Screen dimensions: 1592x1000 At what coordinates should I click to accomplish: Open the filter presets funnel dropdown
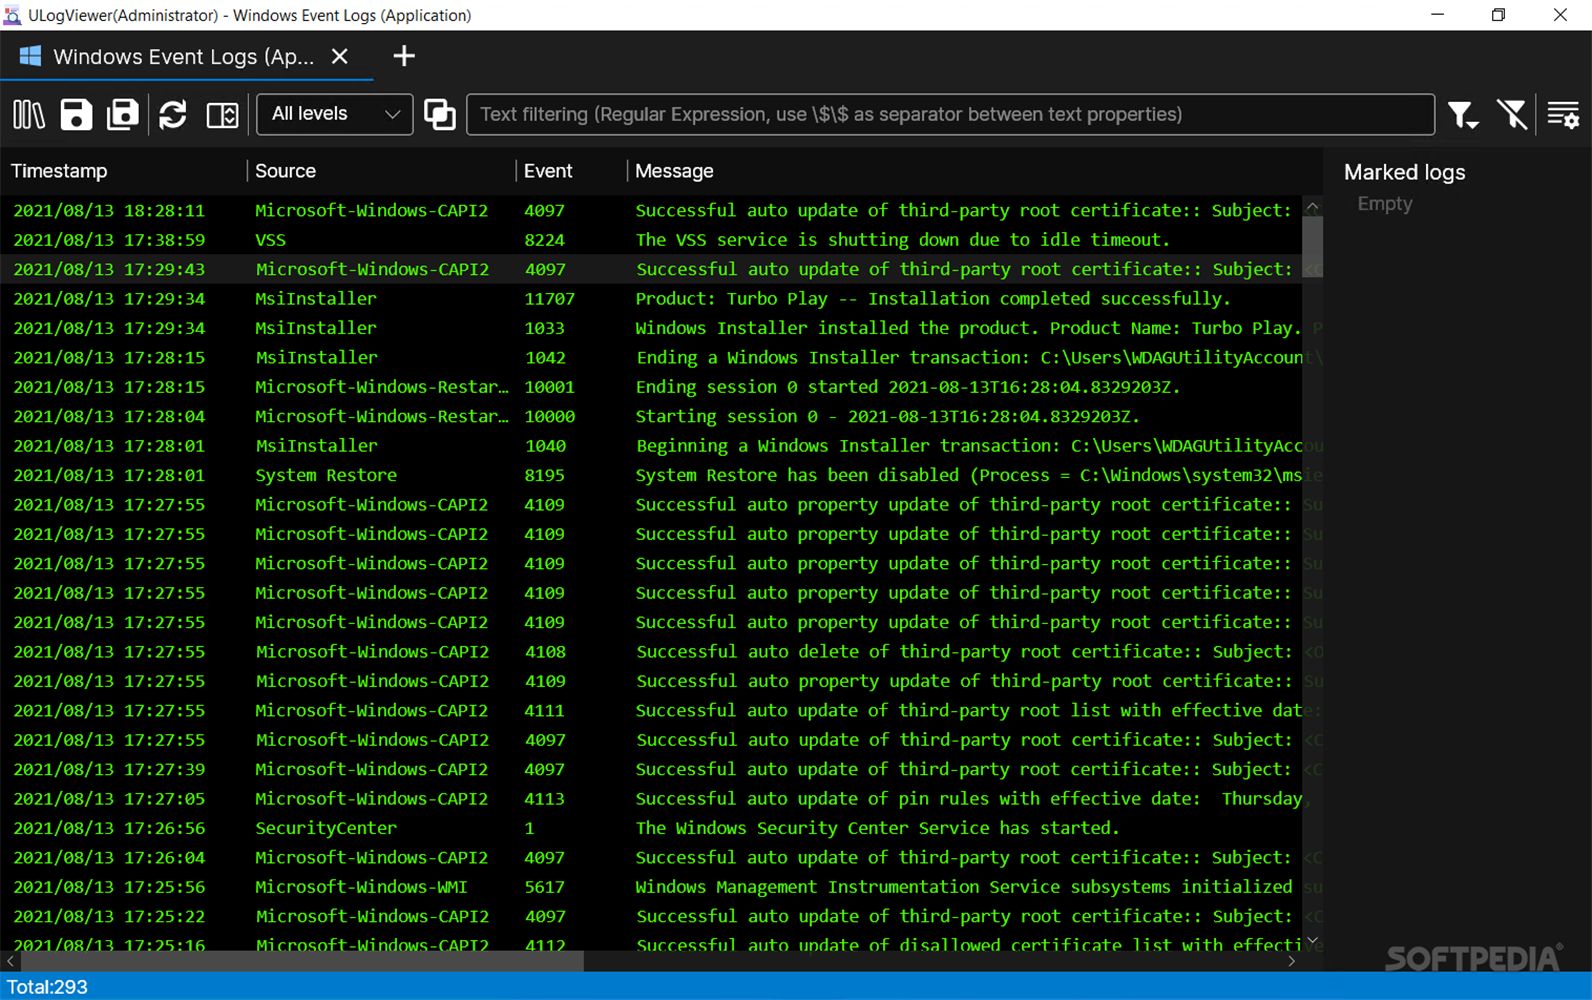(1464, 114)
